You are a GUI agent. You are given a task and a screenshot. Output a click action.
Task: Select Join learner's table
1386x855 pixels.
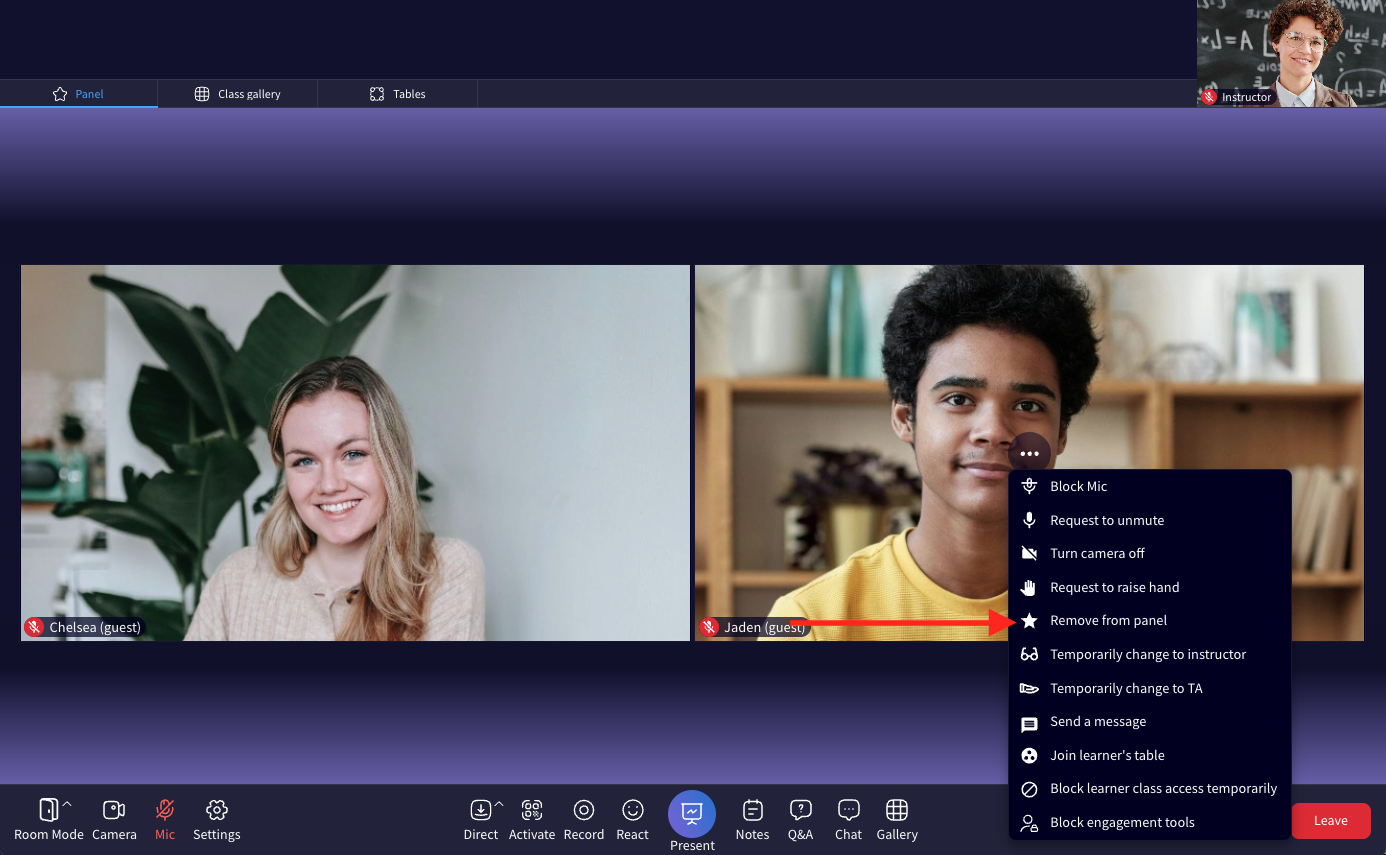tap(1150, 755)
